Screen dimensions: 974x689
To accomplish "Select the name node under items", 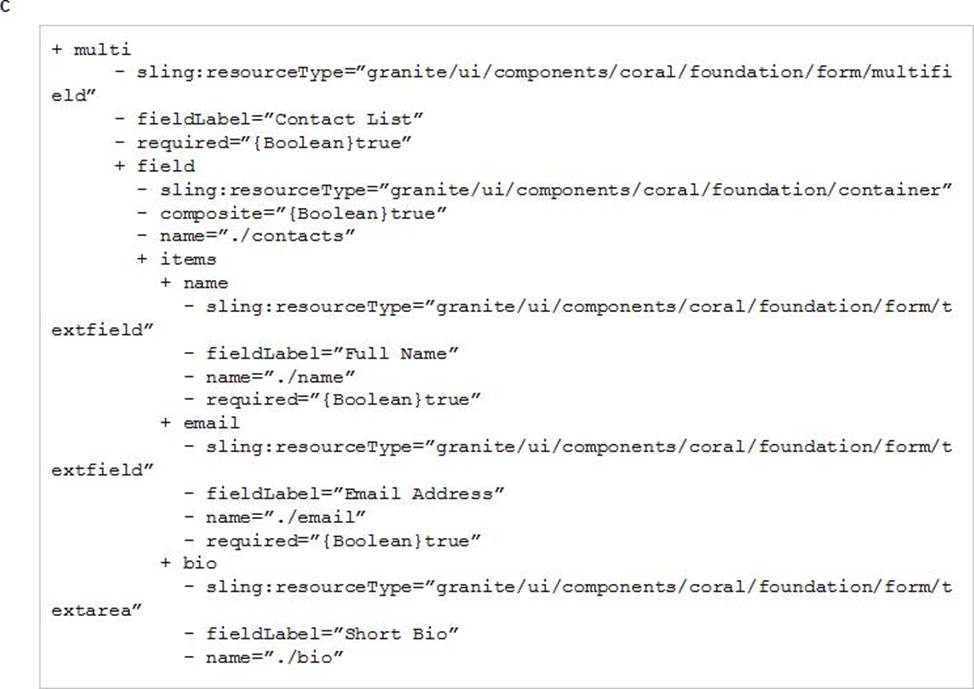I will point(206,283).
